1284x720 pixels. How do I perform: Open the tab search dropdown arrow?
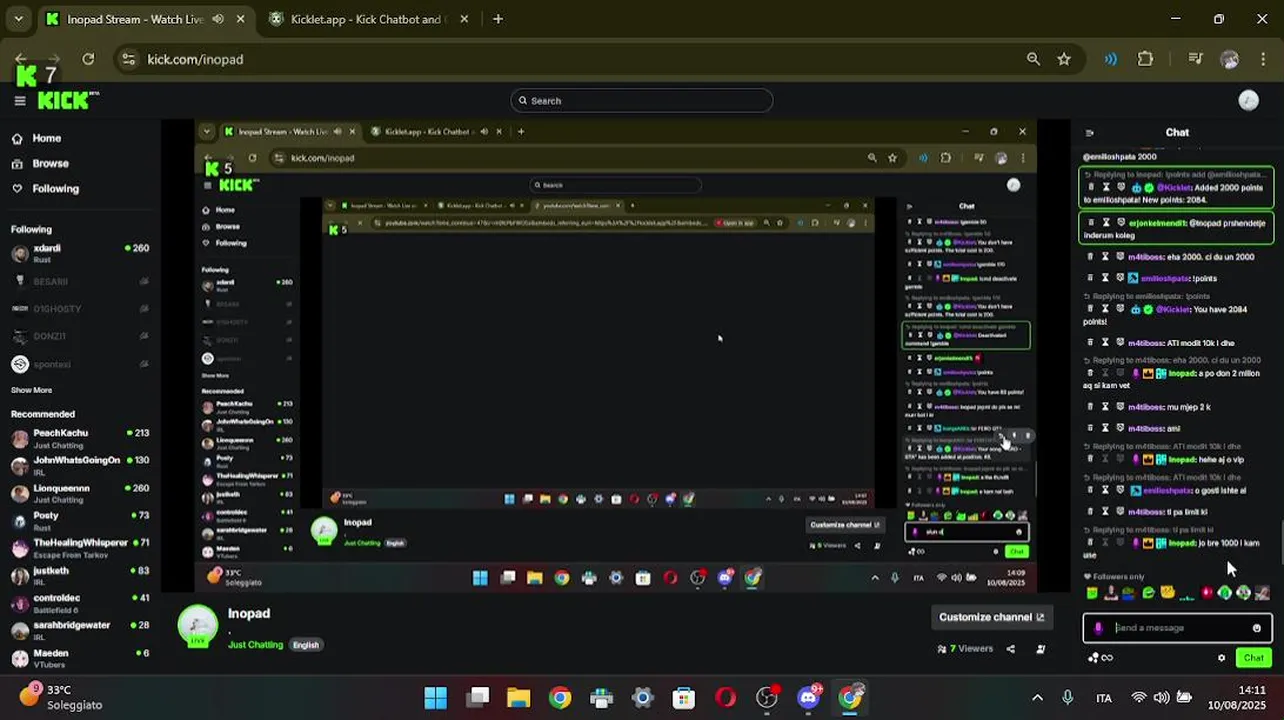tap(18, 19)
